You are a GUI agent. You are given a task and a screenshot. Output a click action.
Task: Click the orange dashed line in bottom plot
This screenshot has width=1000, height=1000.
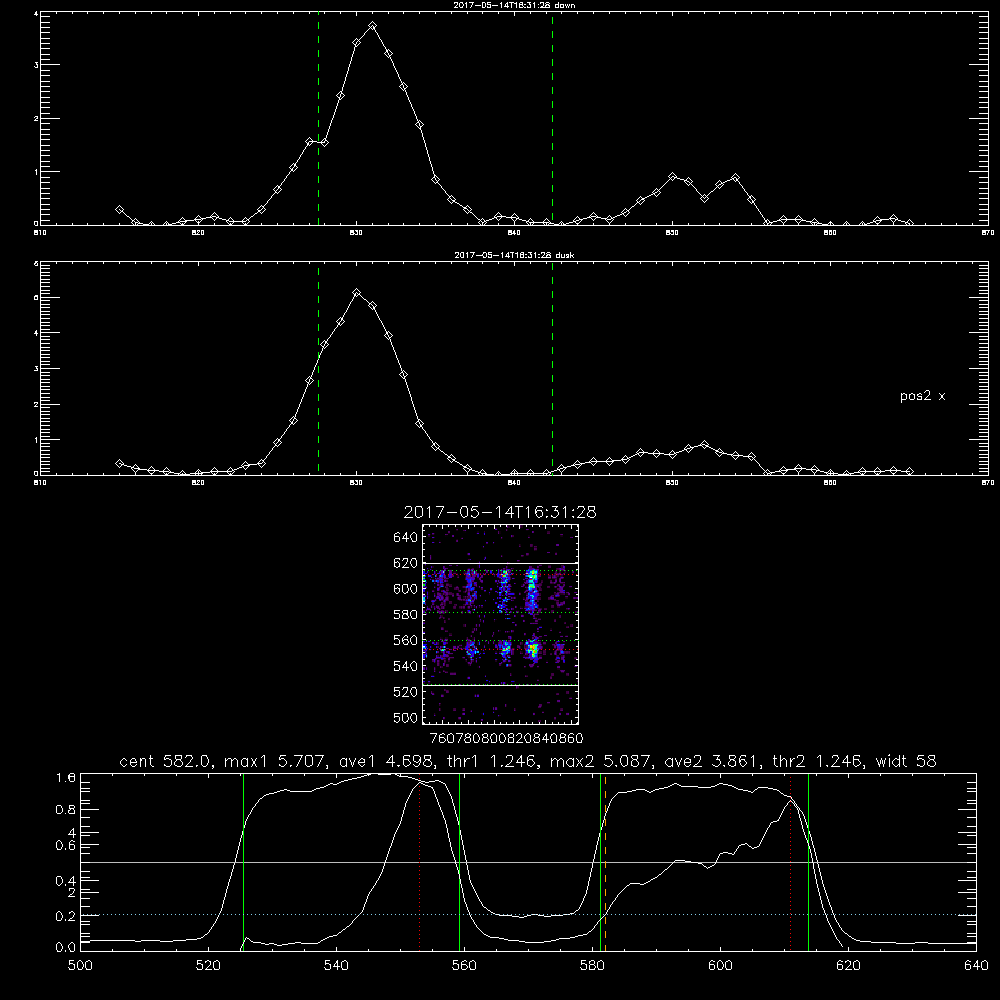click(605, 862)
